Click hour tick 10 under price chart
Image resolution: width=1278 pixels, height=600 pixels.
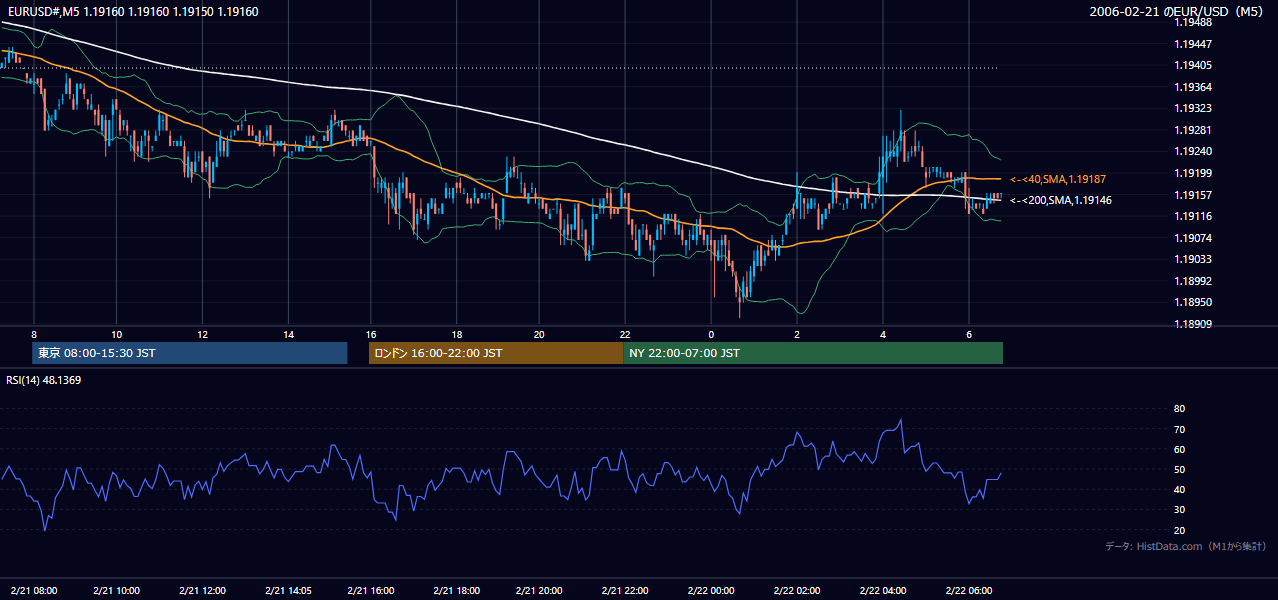coord(117,334)
